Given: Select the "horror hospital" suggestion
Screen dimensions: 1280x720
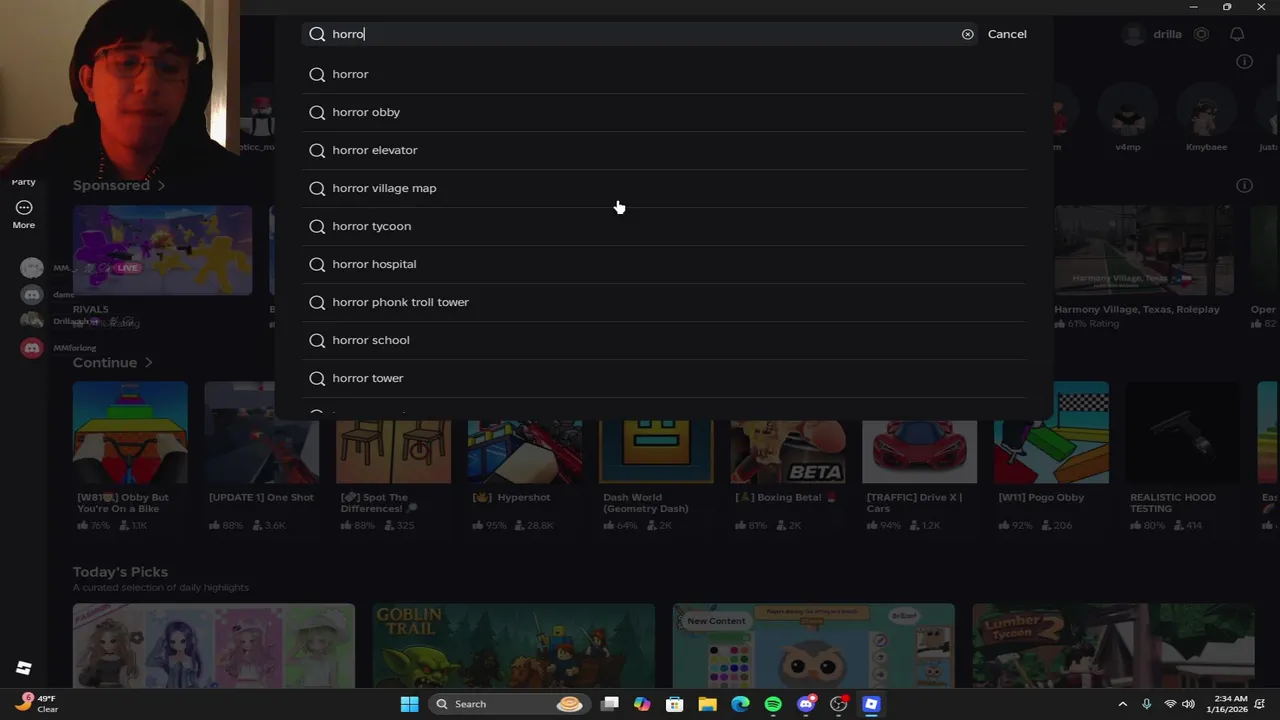Looking at the screenshot, I should [664, 264].
